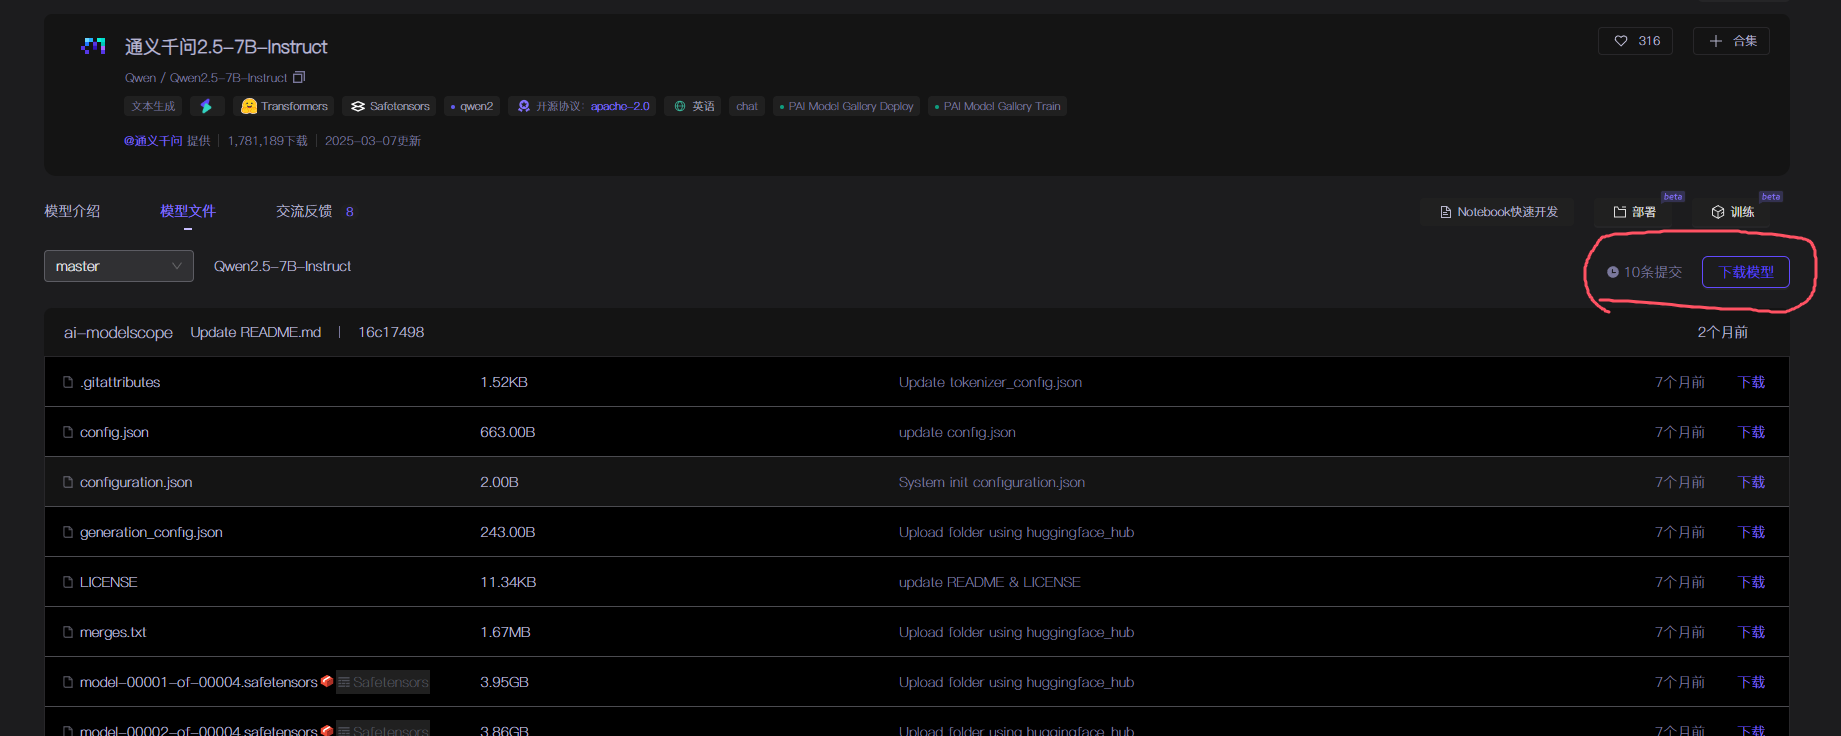Click the 训练 beta button
Viewport: 1841px width, 736px height.
coord(1732,212)
